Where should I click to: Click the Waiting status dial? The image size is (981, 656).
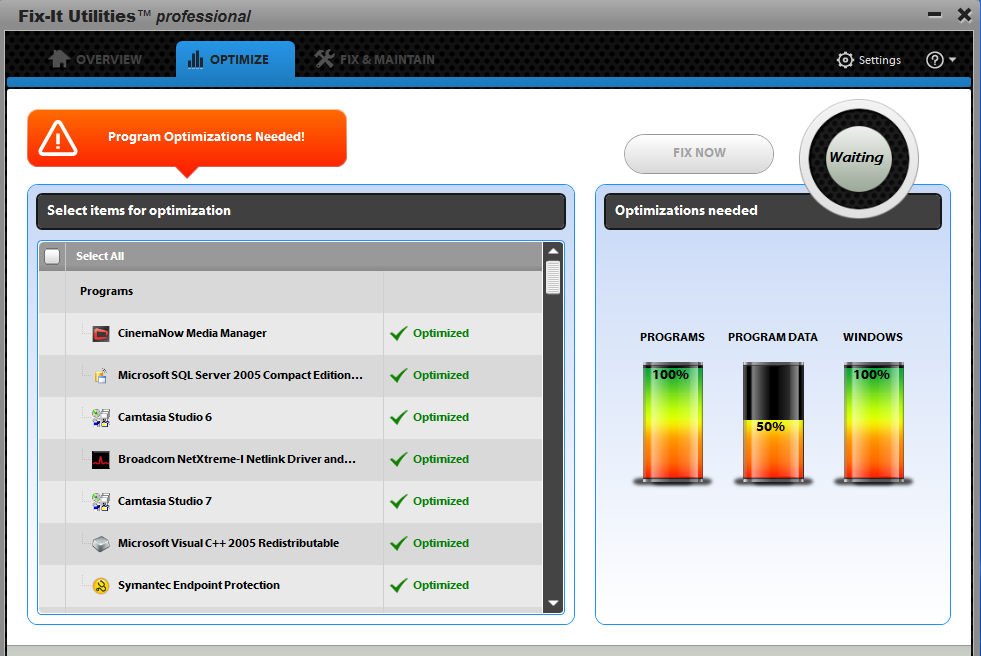(x=858, y=159)
